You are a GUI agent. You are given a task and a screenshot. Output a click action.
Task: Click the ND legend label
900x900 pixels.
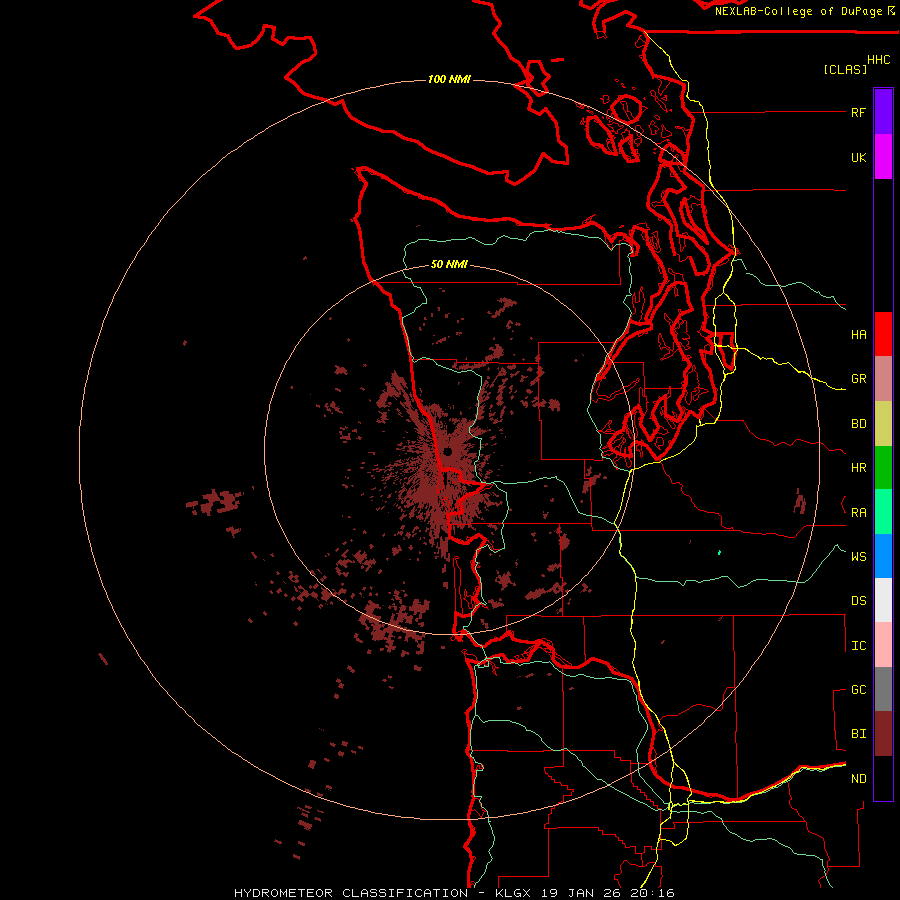(x=858, y=779)
